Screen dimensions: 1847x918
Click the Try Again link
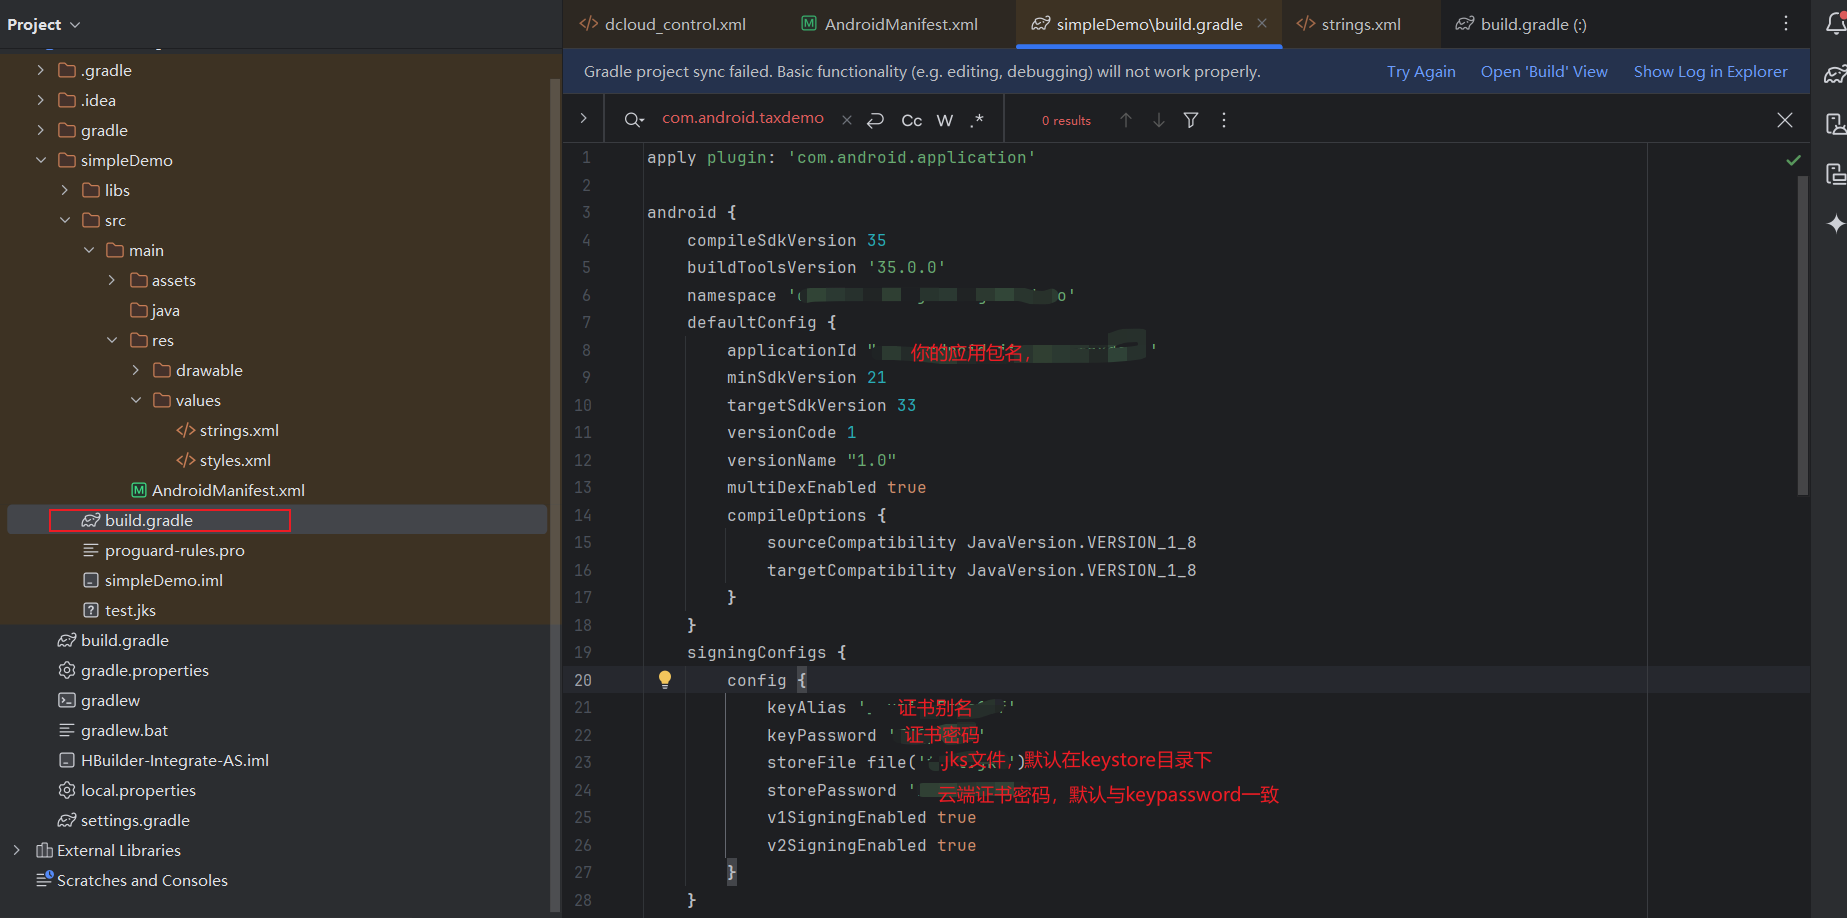click(1420, 72)
